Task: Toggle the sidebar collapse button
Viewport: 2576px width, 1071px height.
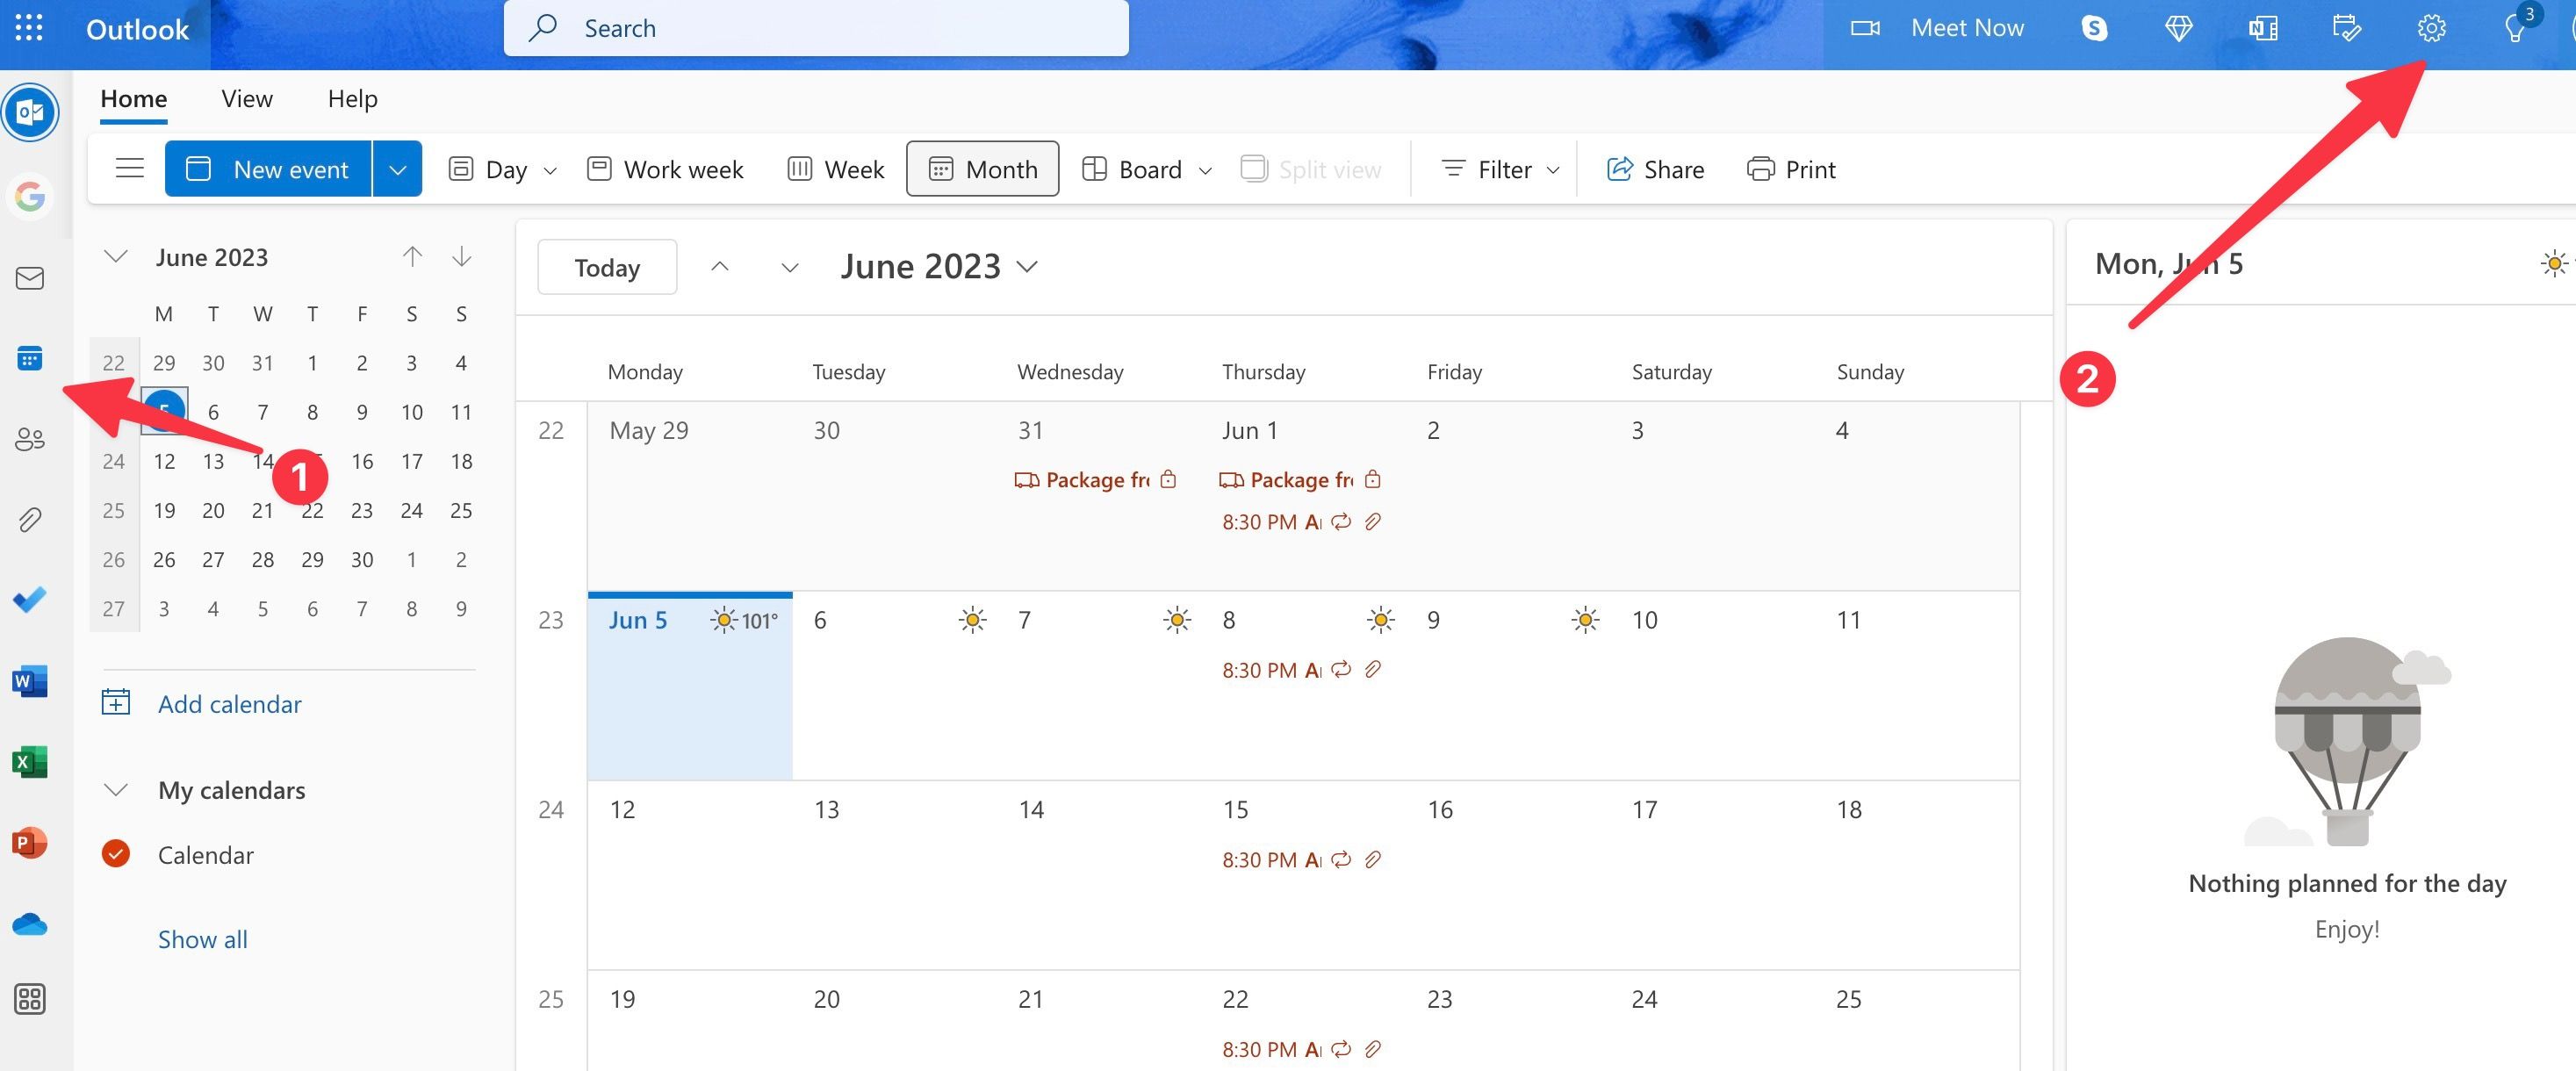Action: (126, 168)
